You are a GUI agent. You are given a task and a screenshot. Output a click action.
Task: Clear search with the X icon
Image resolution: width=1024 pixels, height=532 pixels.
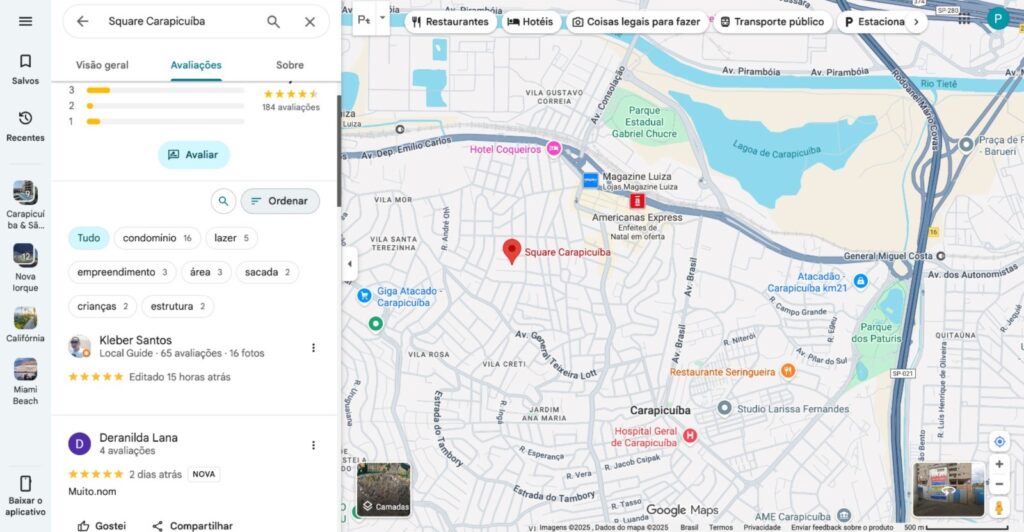pos(310,21)
